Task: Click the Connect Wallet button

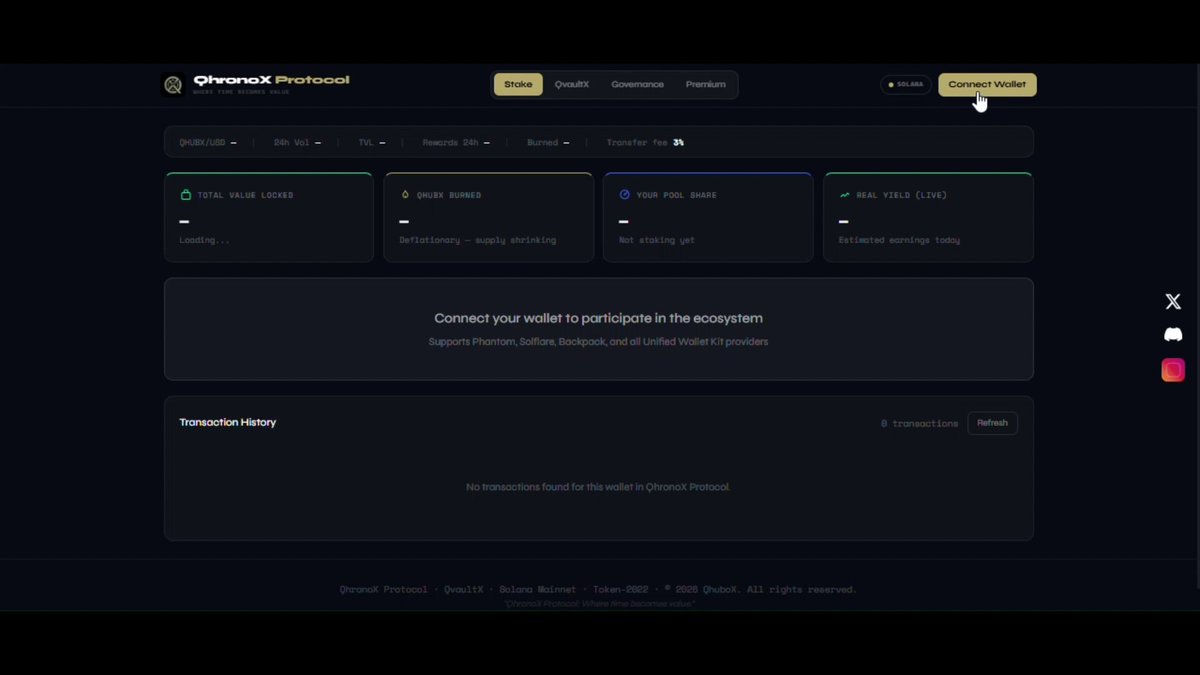Action: (987, 84)
